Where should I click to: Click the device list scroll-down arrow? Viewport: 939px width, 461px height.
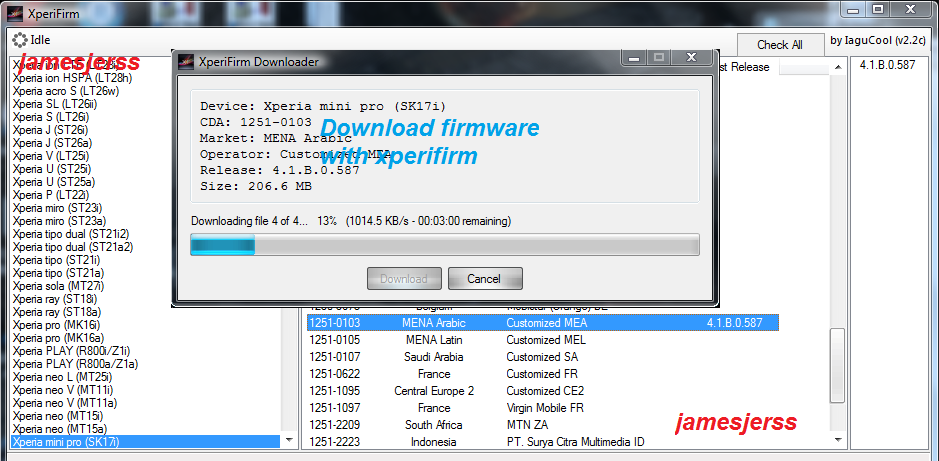(x=290, y=441)
